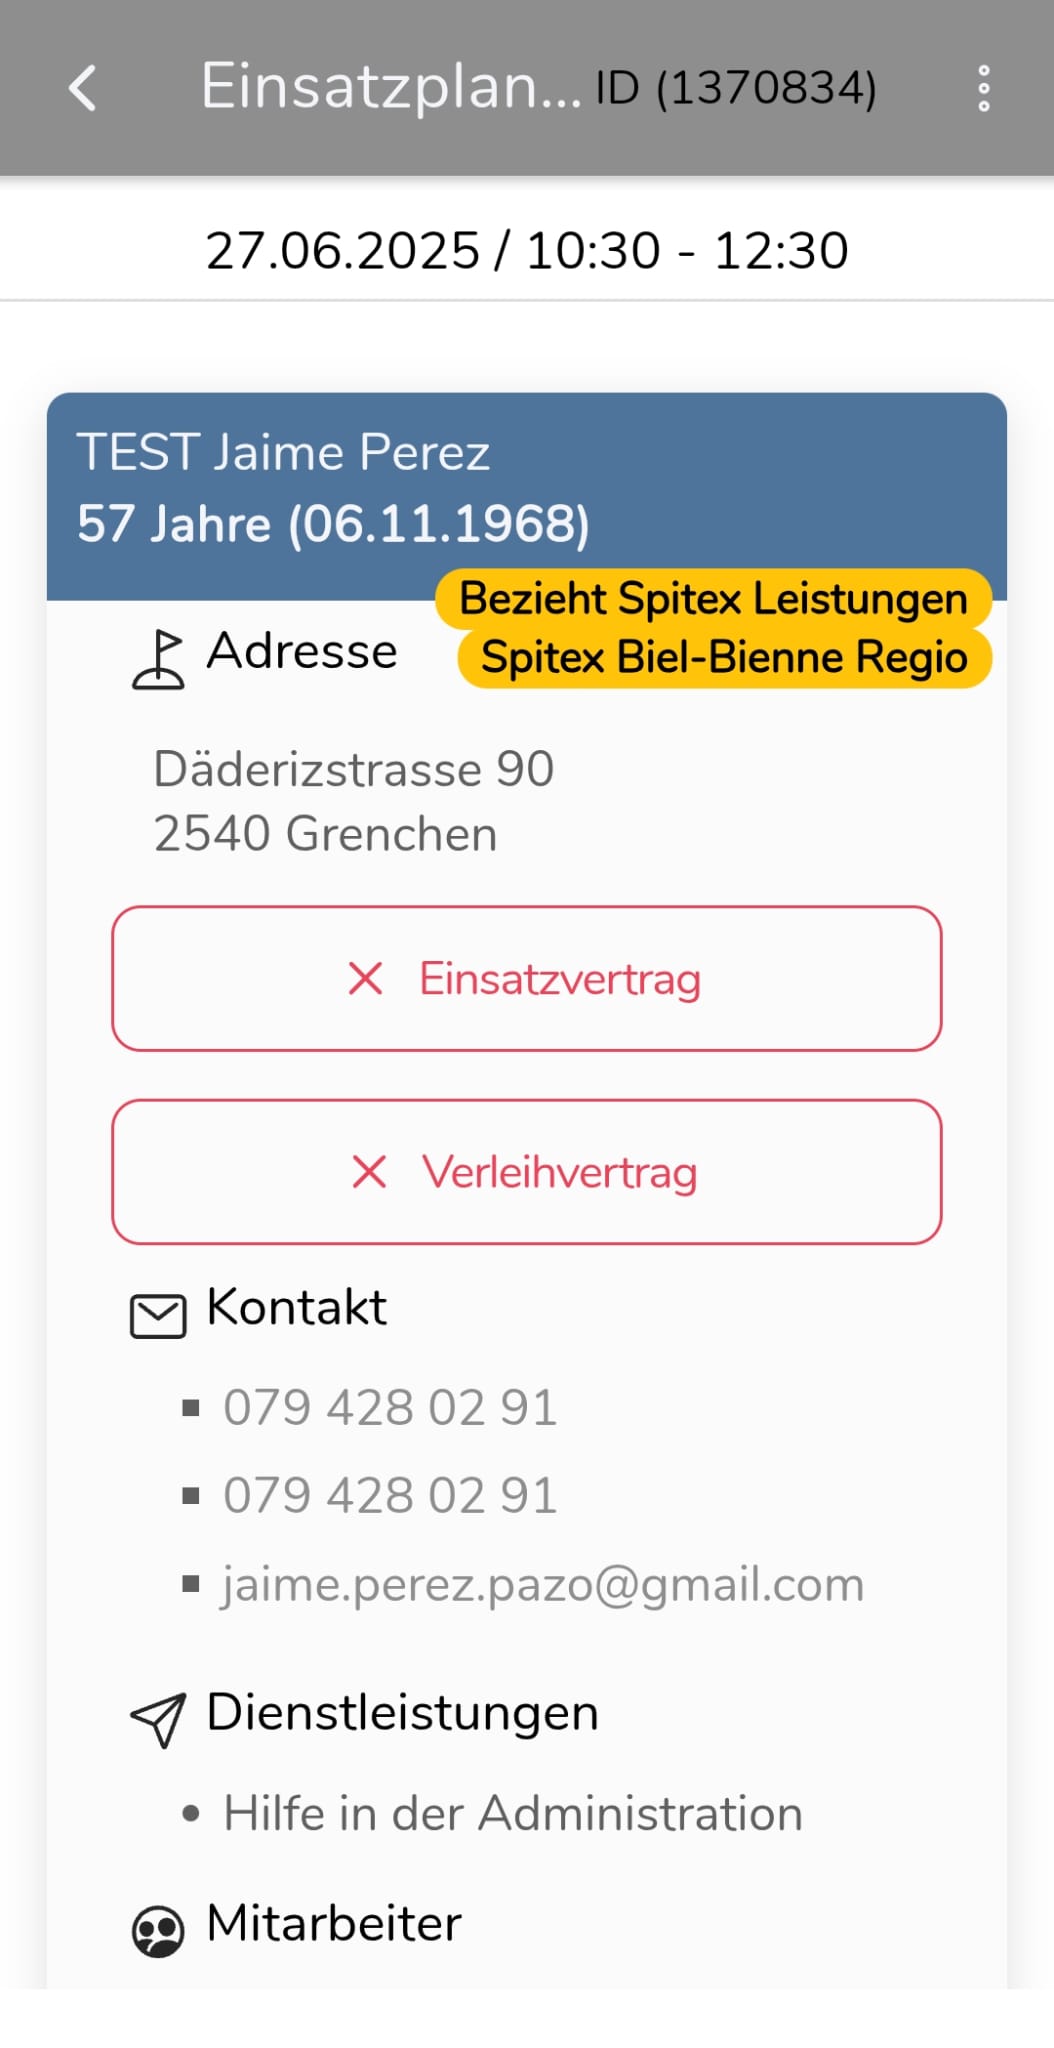Screen dimensions: 1054x2048
Task: Tap the date and time 27.06.2025 line
Action: 527,250
